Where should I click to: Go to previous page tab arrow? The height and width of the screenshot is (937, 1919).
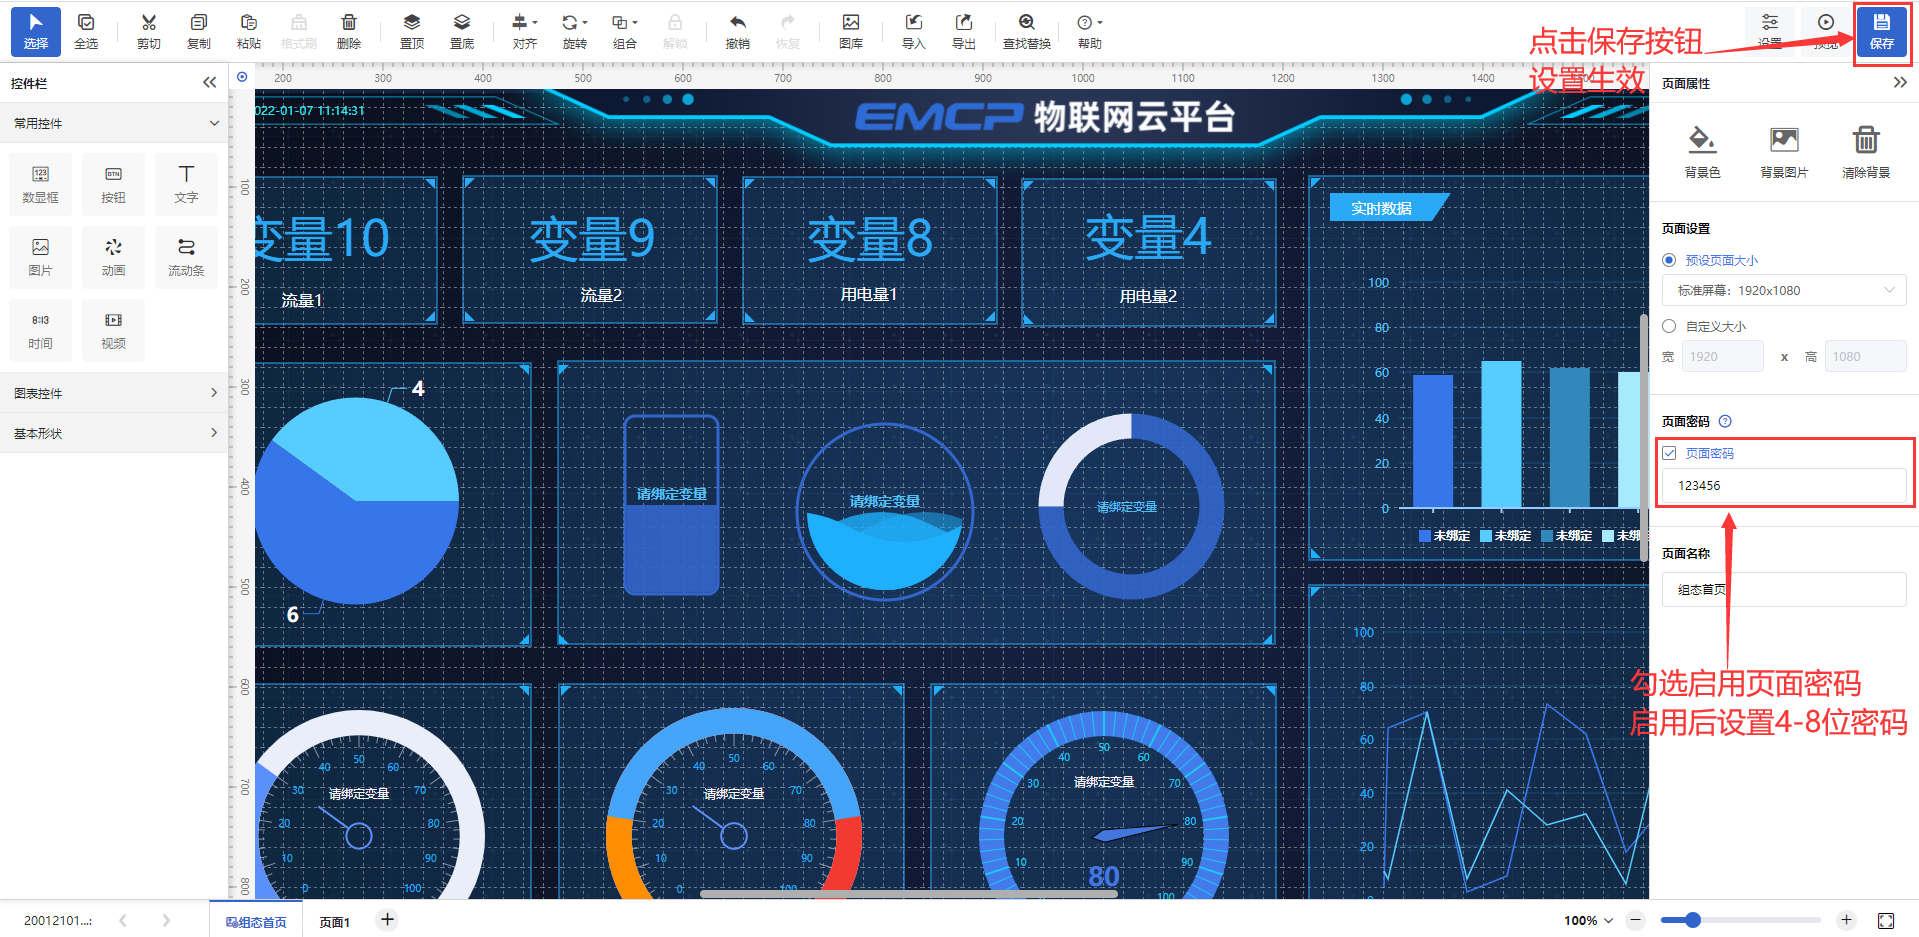click(x=123, y=920)
